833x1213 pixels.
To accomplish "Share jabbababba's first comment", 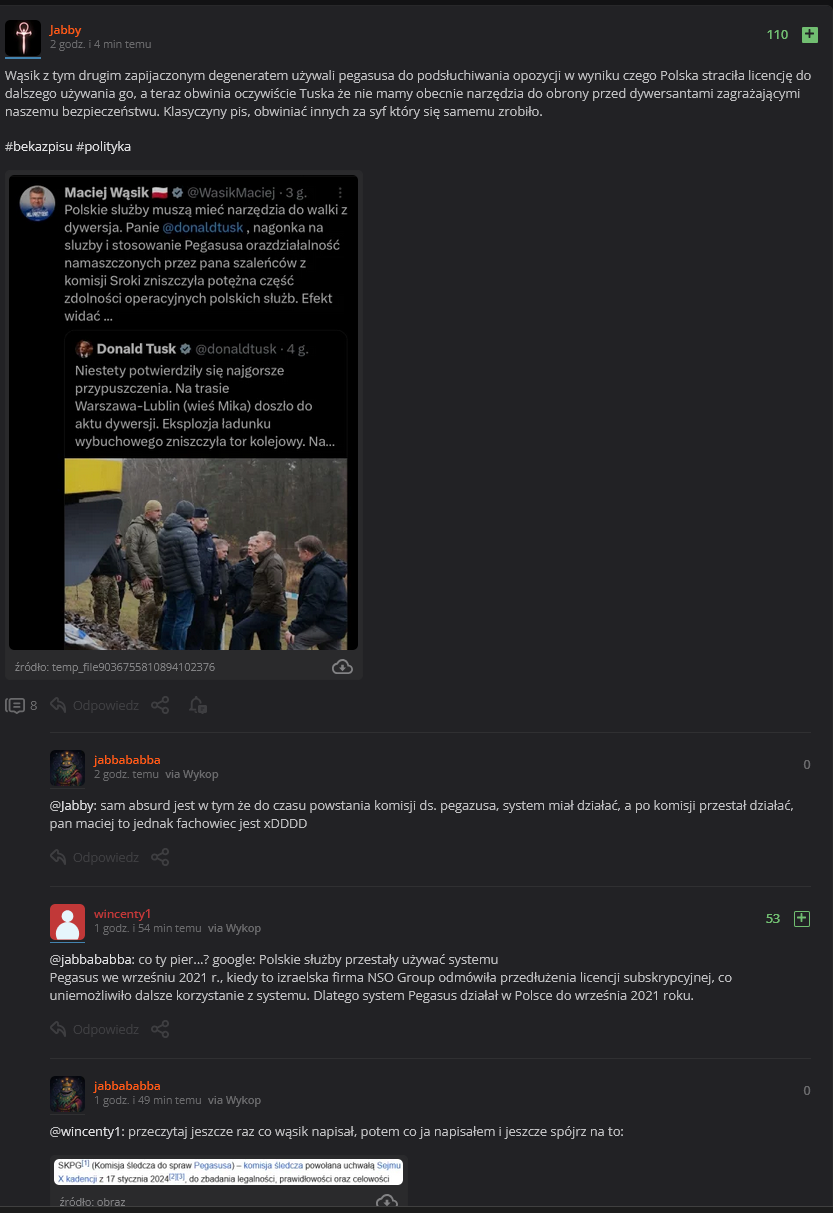I will [160, 857].
